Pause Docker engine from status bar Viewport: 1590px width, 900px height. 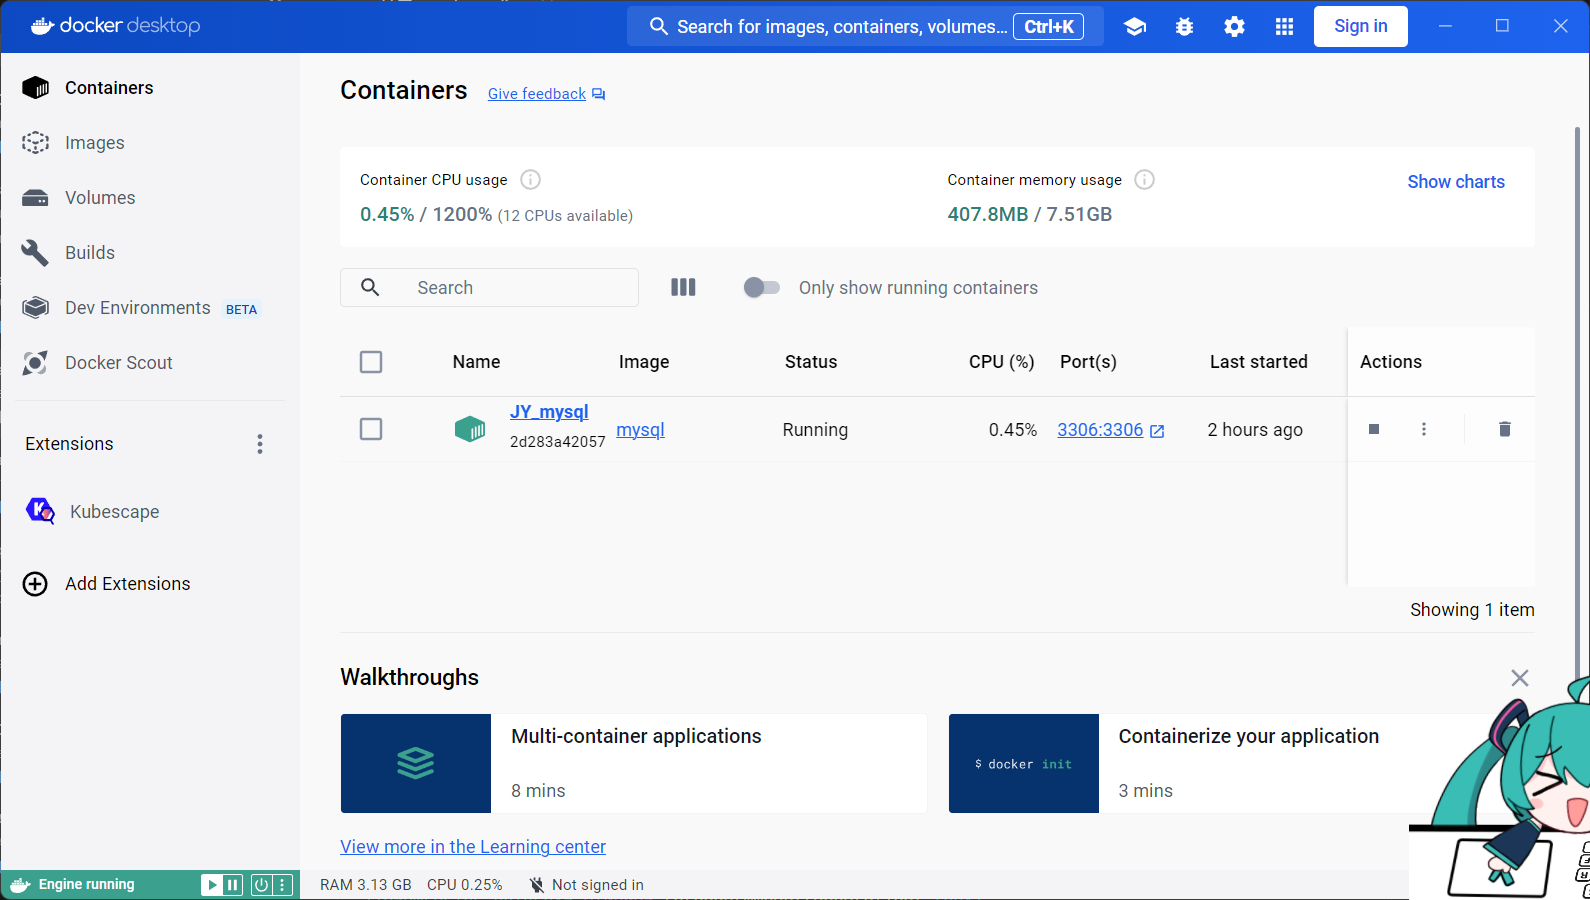[x=233, y=885]
